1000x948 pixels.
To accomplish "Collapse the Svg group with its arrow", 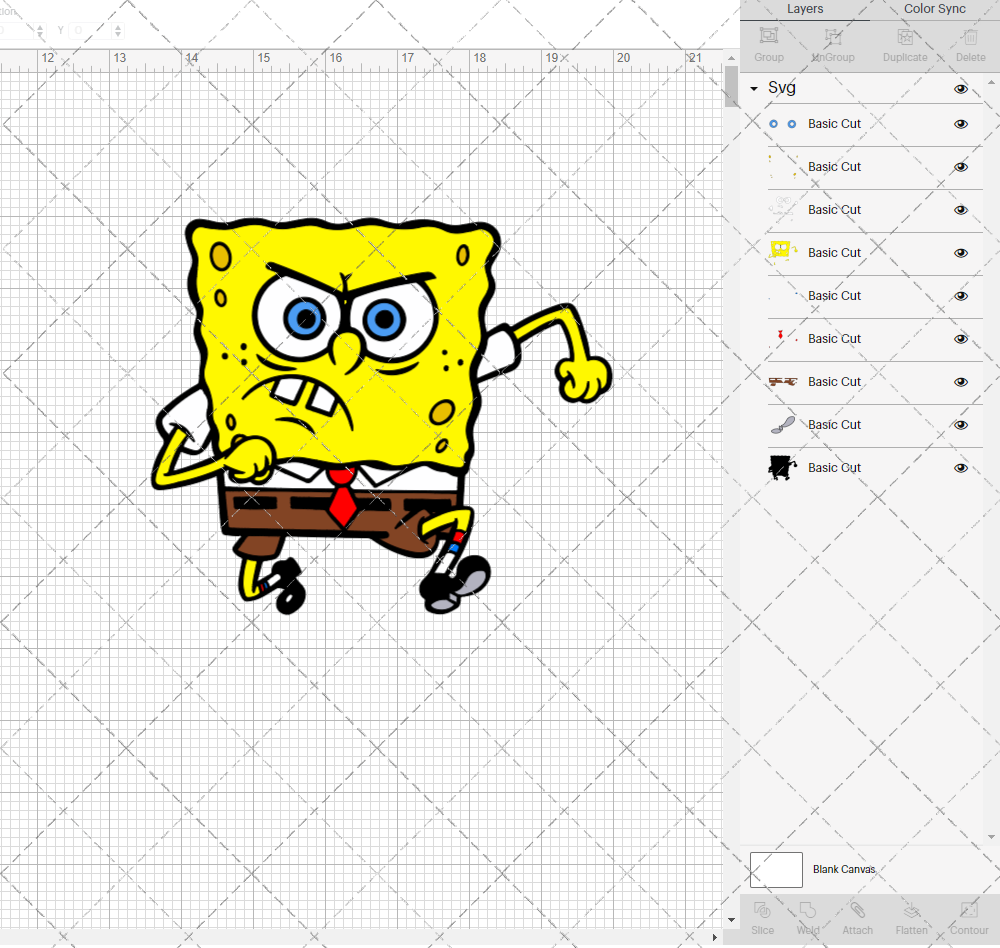I will 754,89.
